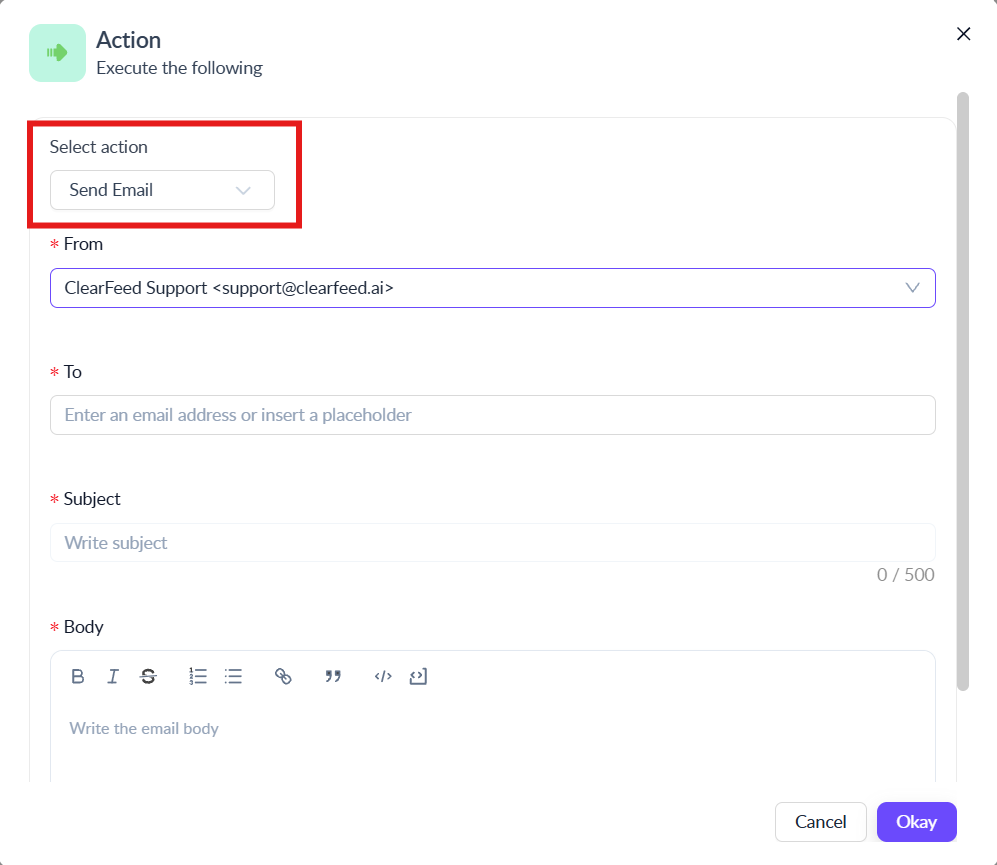
Task: Click the green Action arrow icon
Action: [57, 53]
